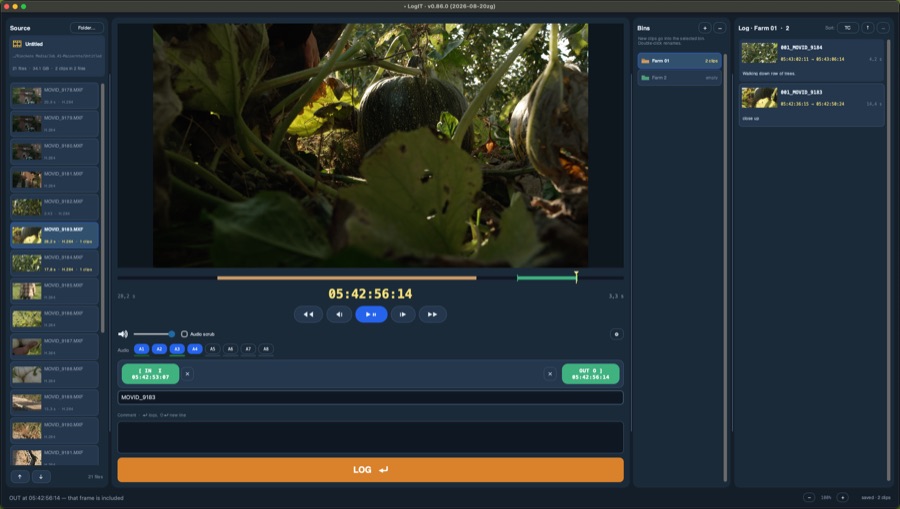Screen dimensions: 900x509
Task: Toggle play/pause in the viewer
Action: tap(371, 314)
